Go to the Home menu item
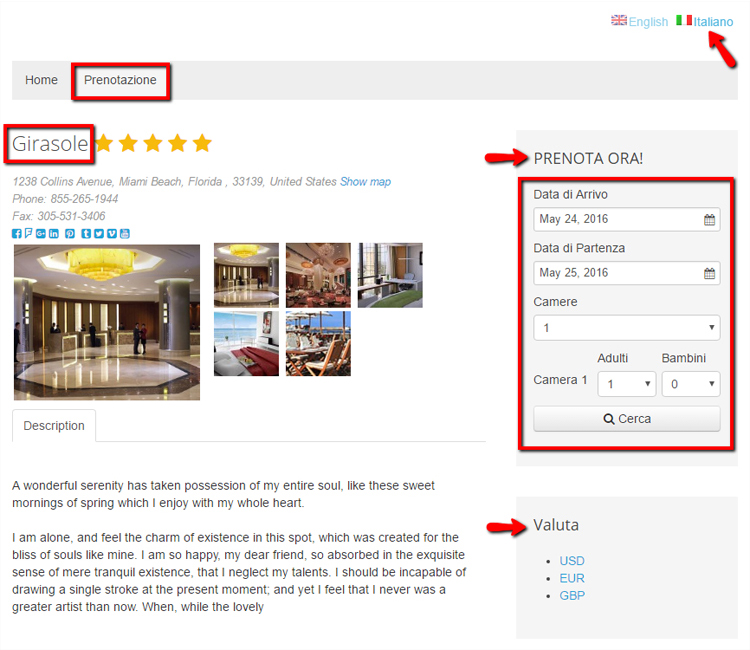This screenshot has height=650, width=750. coord(41,80)
